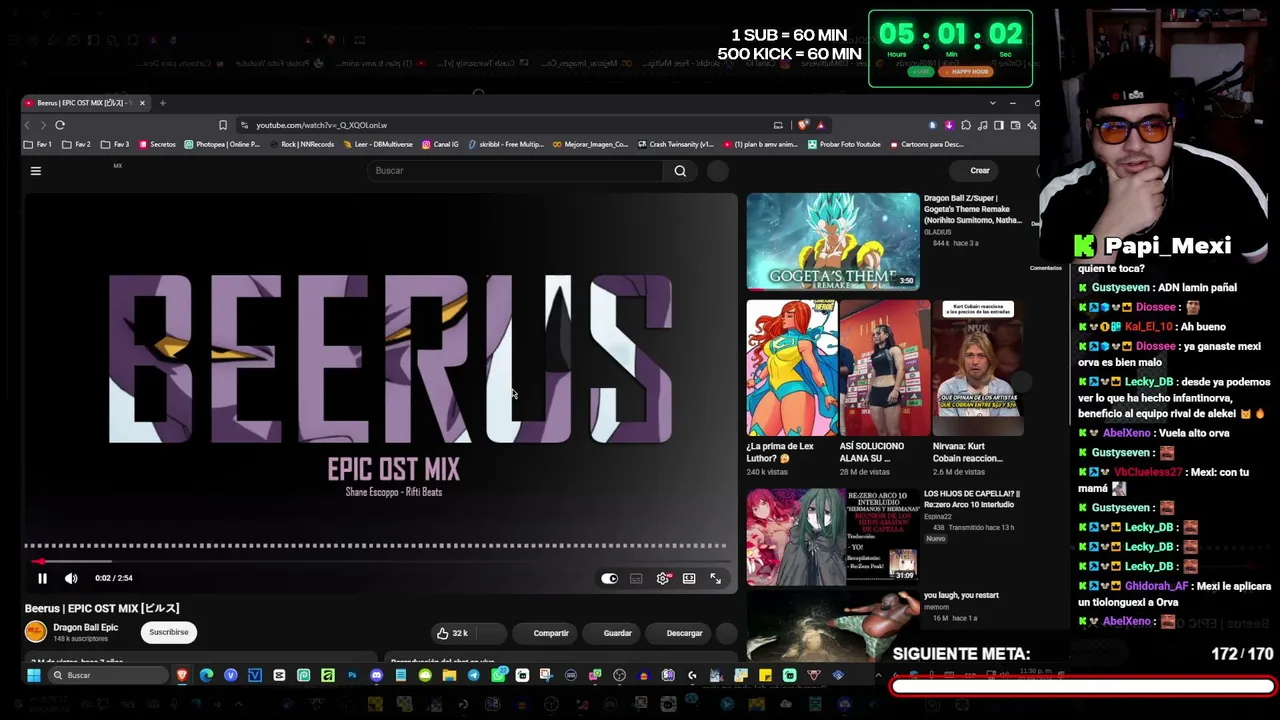Open browser media control music icon

982,125
